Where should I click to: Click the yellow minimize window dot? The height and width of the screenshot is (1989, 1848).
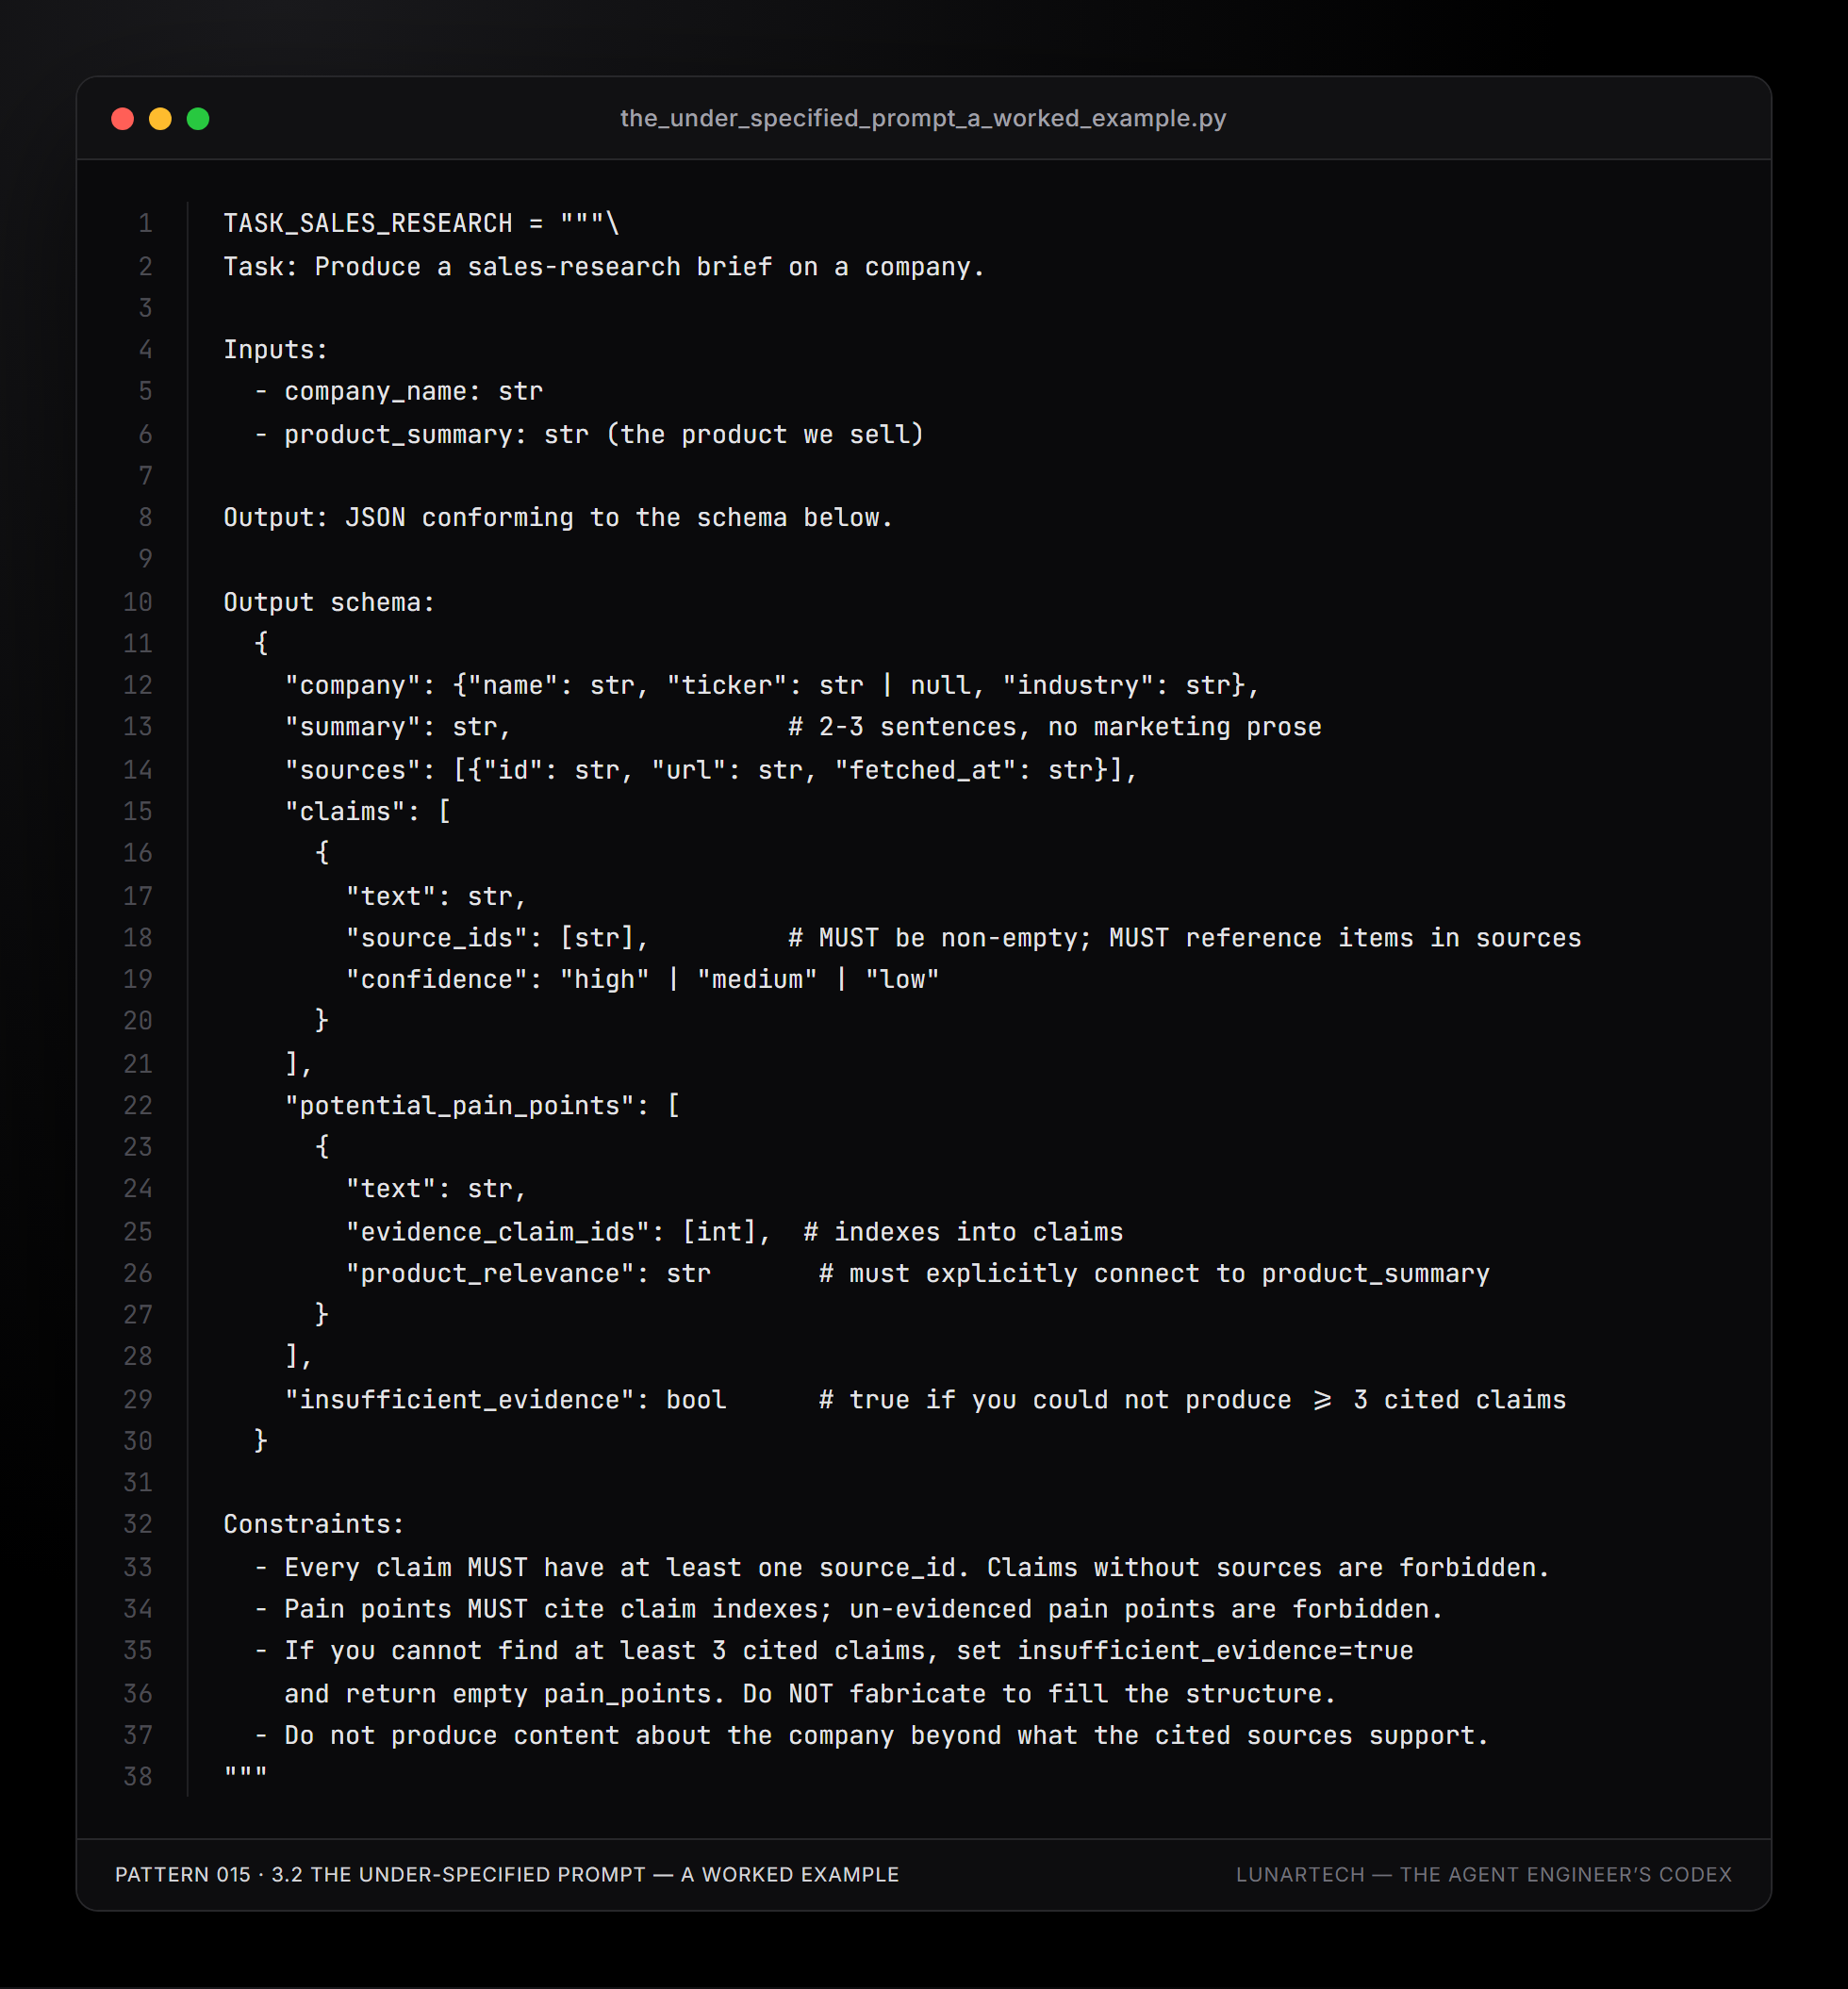click(160, 119)
